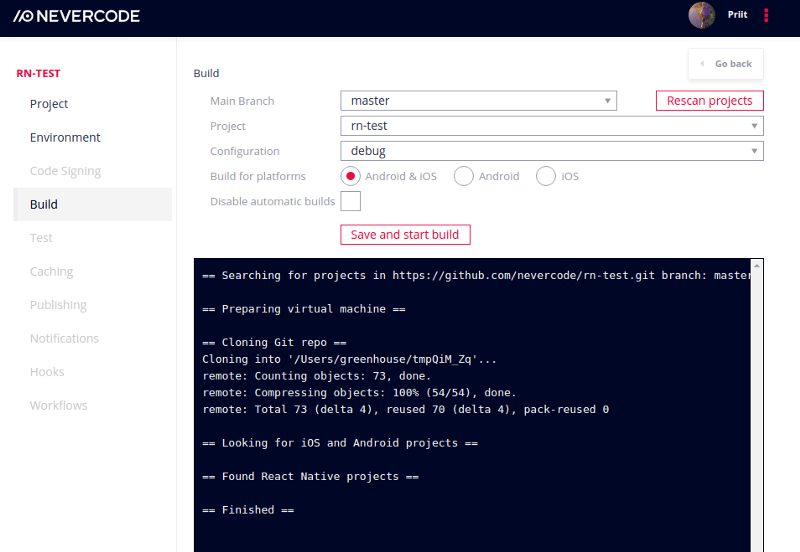Open the Workflows sidebar item
This screenshot has width=800, height=552.
(59, 405)
